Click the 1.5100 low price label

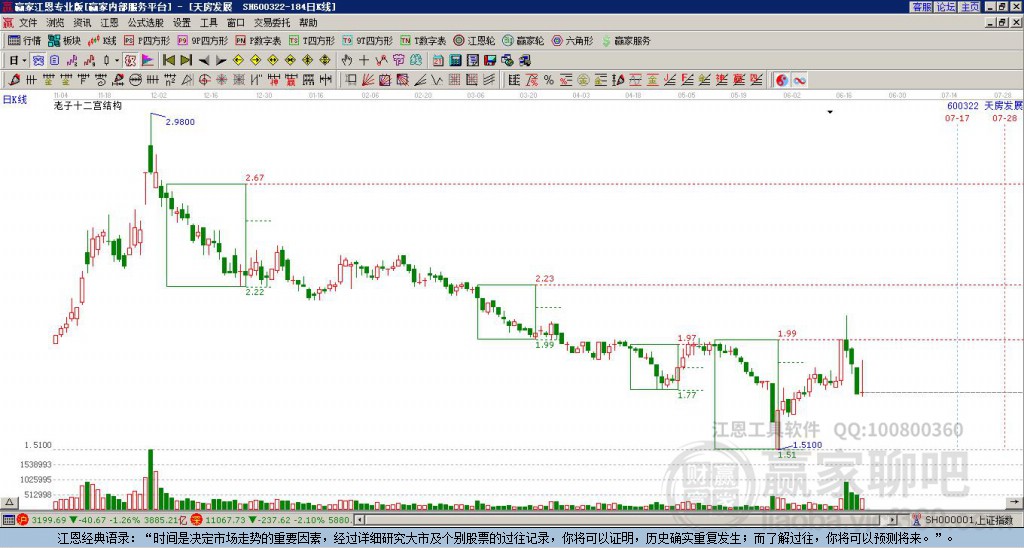[808, 445]
